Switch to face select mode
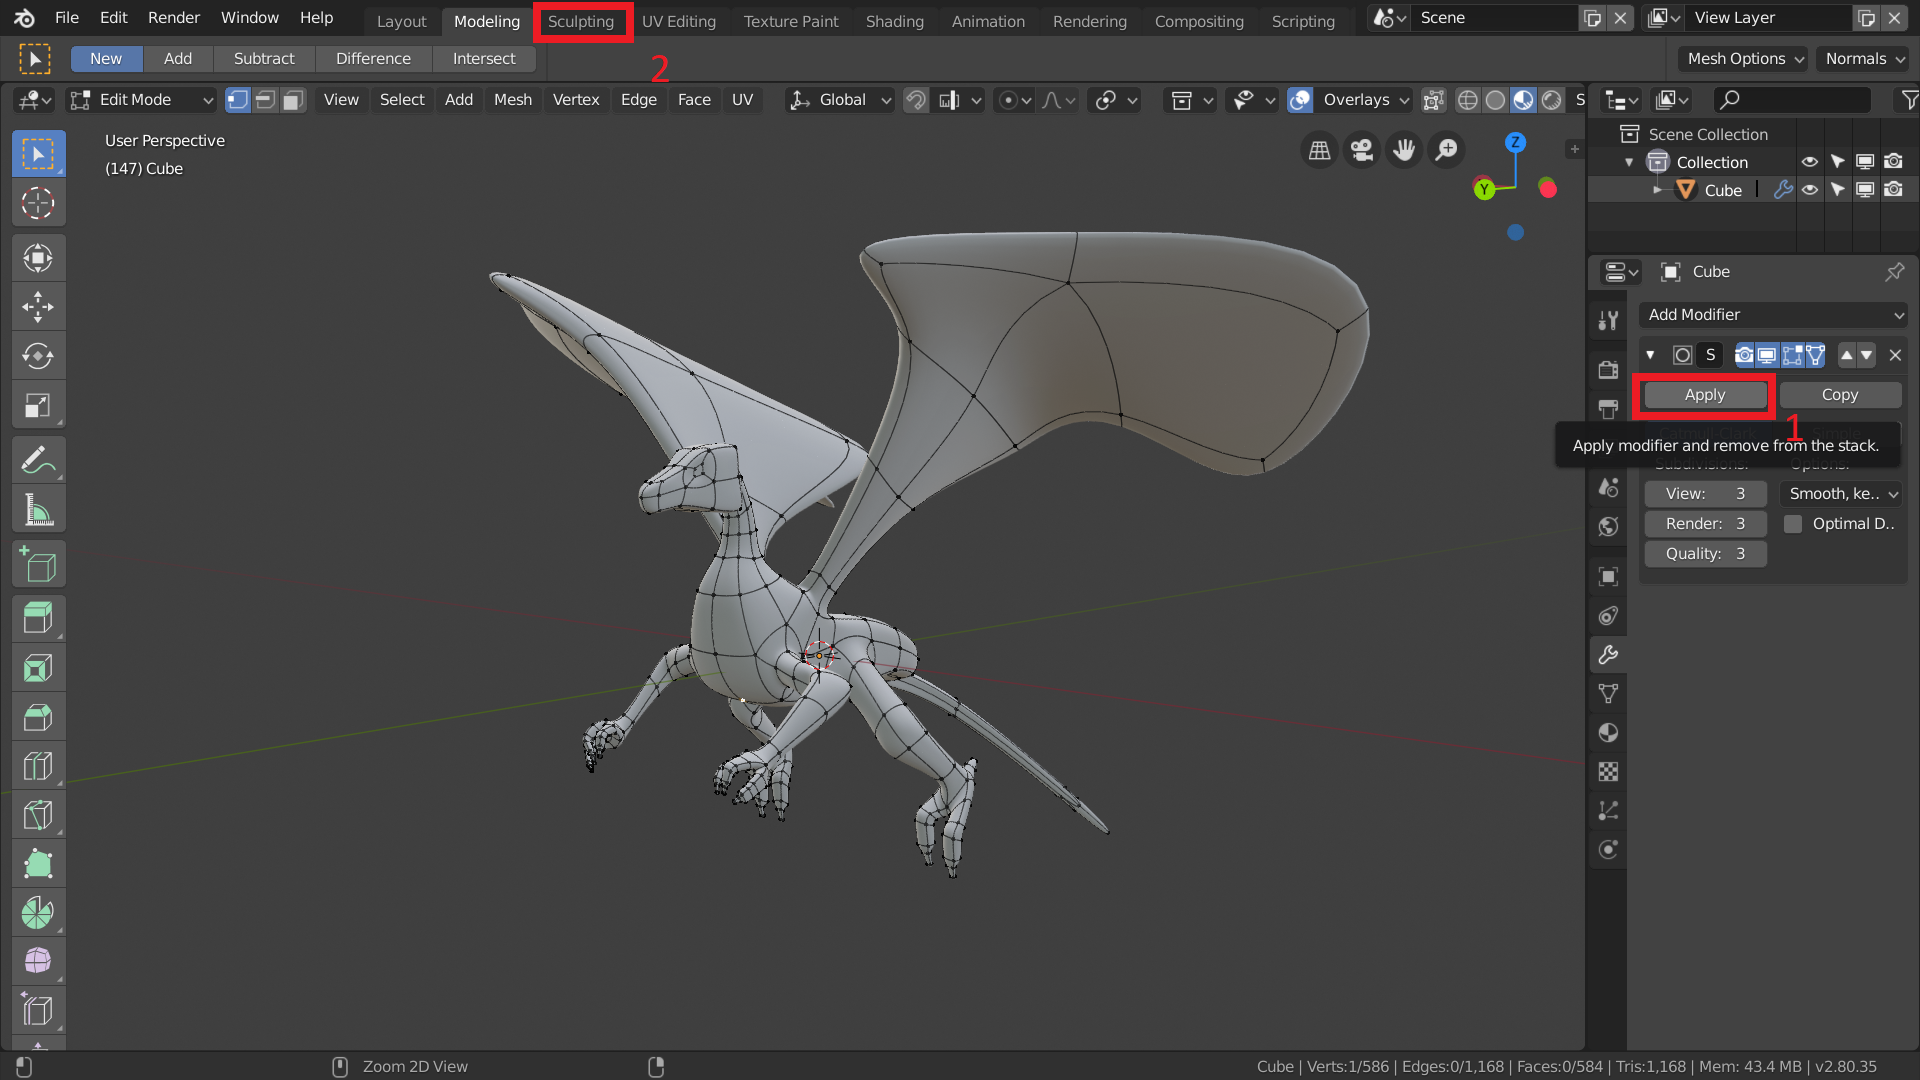Image resolution: width=1920 pixels, height=1080 pixels. [293, 100]
